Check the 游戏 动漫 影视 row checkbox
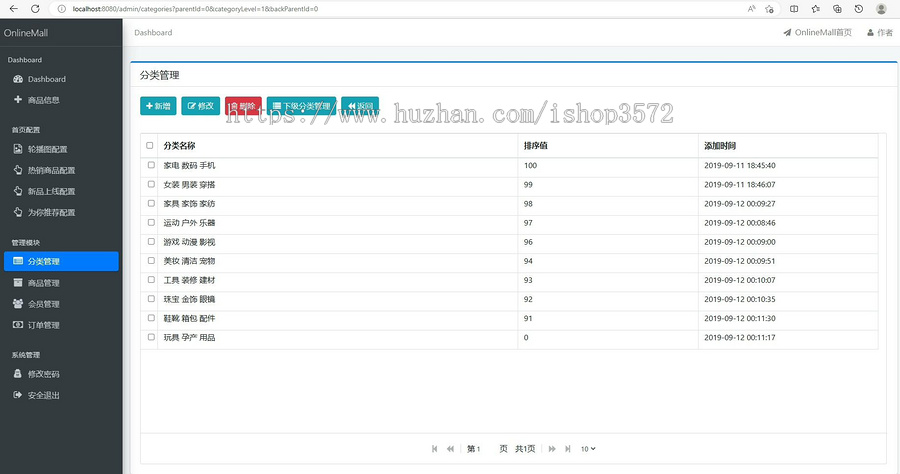The height and width of the screenshot is (474, 900). click(x=151, y=242)
